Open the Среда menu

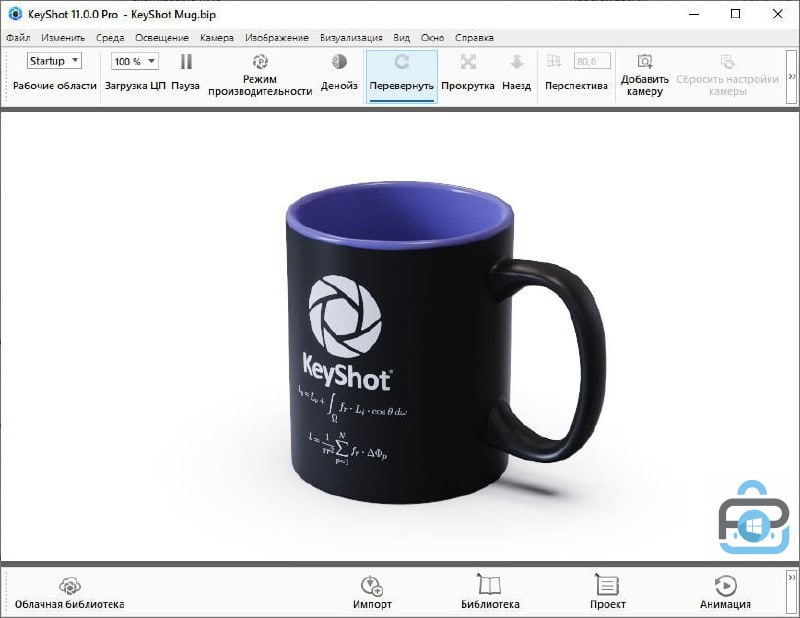pyautogui.click(x=110, y=38)
